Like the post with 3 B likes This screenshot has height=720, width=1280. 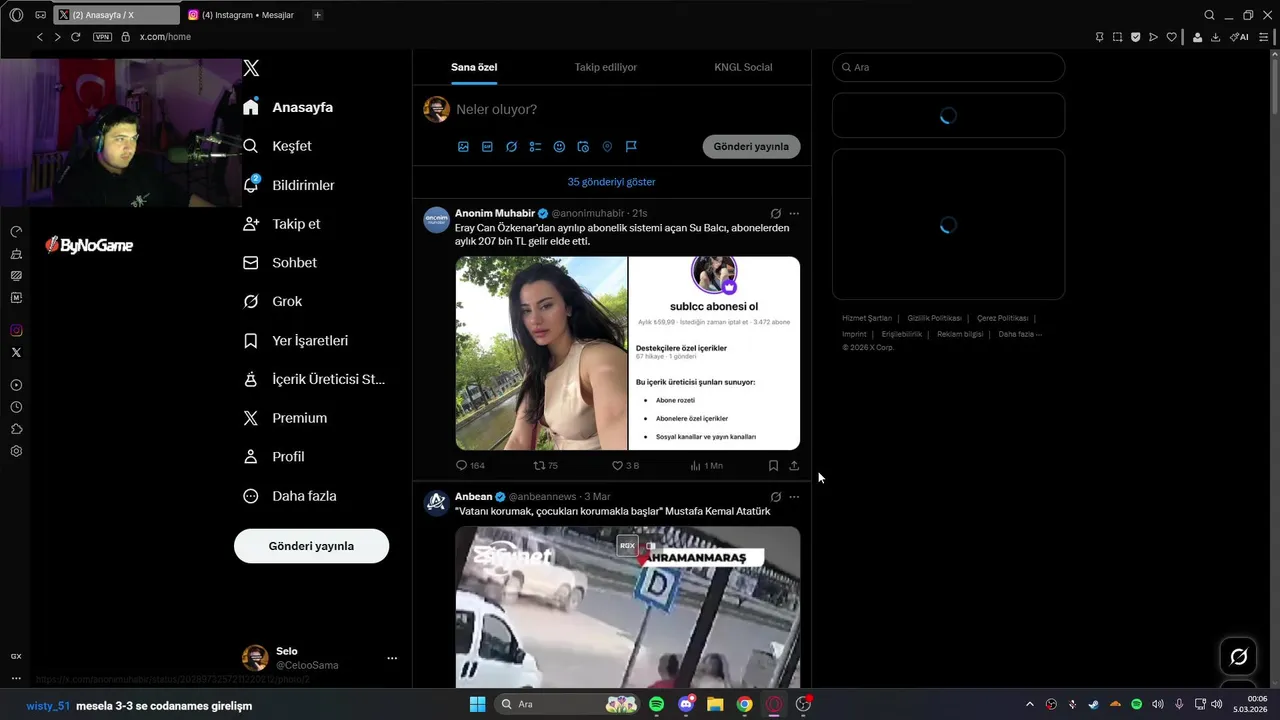pos(625,466)
